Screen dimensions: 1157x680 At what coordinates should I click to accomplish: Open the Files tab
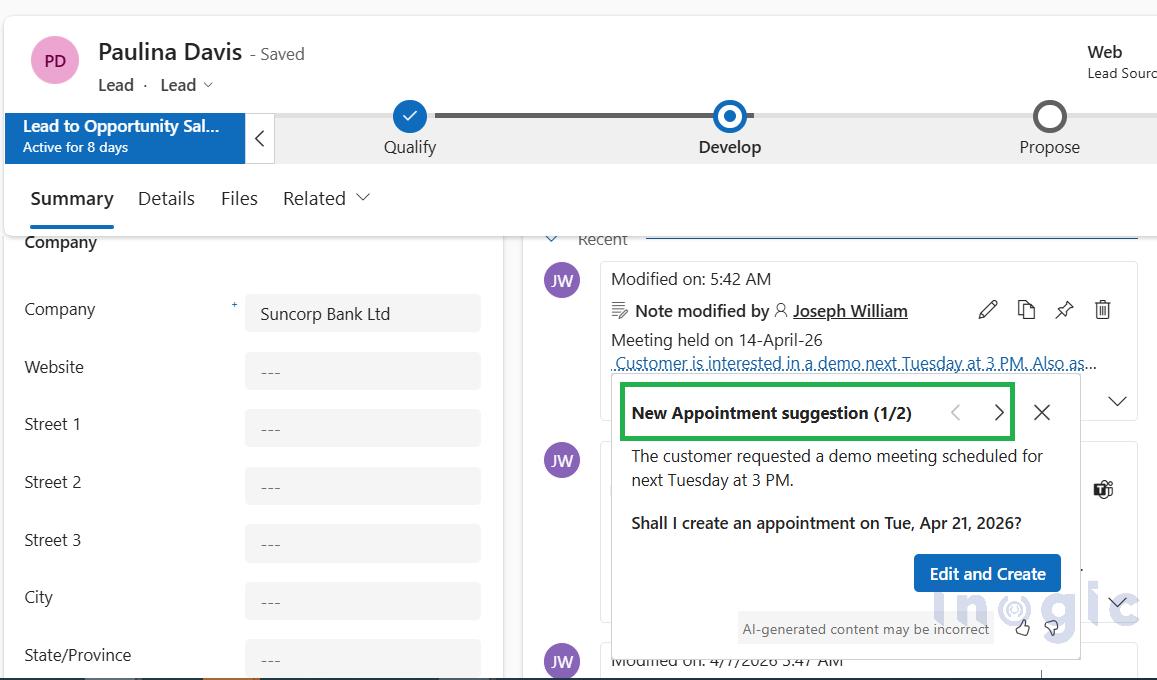[x=239, y=198]
